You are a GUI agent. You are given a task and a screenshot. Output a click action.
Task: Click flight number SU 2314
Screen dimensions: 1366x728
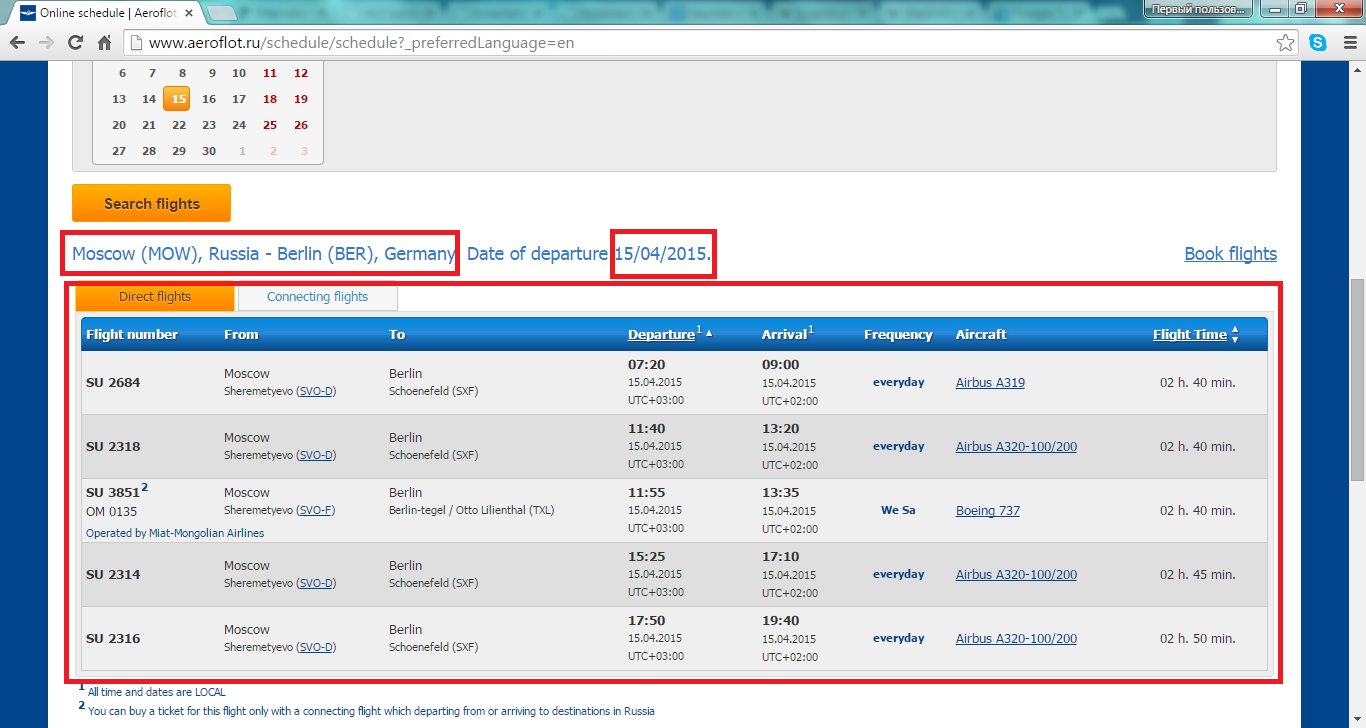113,574
